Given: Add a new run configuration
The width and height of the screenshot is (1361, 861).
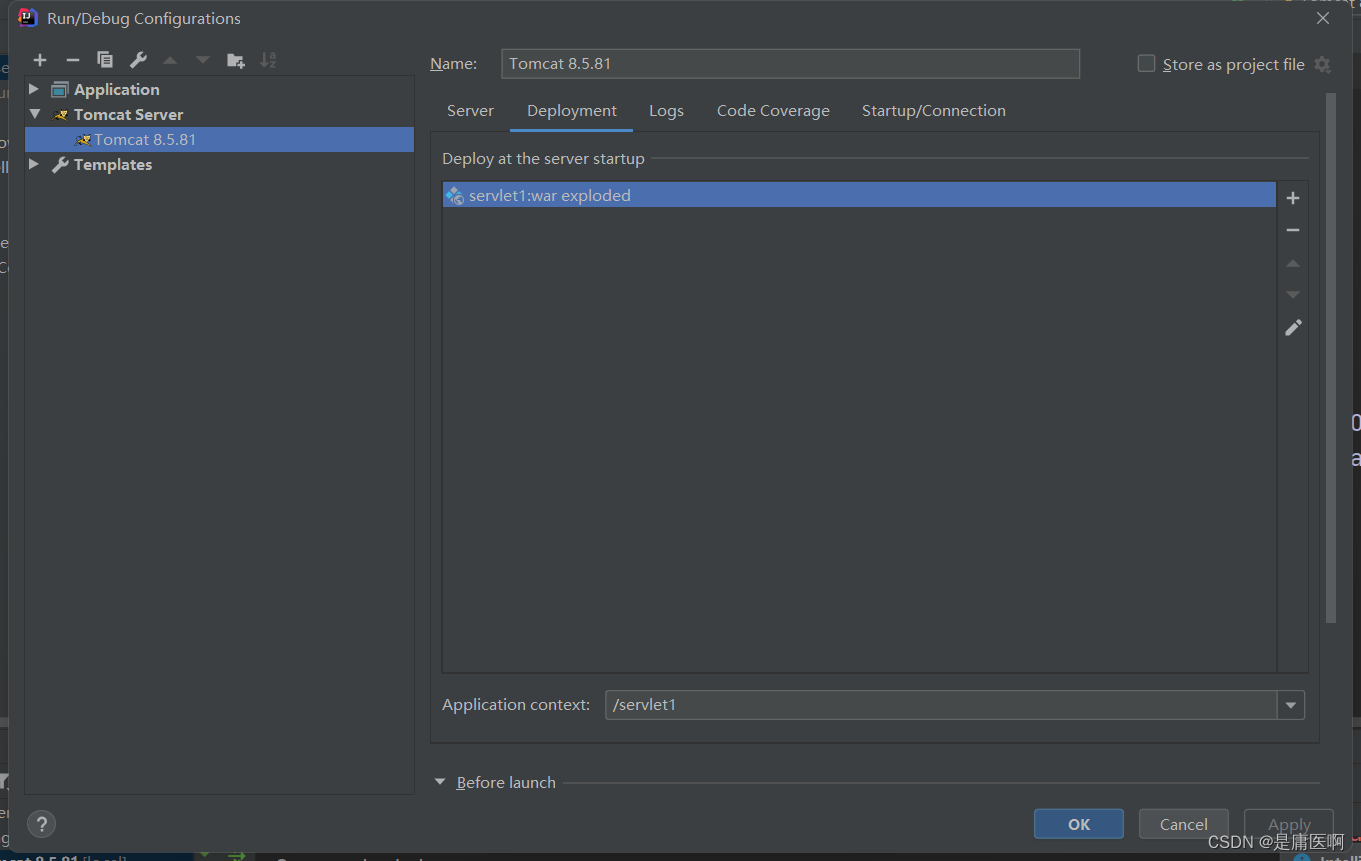Looking at the screenshot, I should (40, 60).
